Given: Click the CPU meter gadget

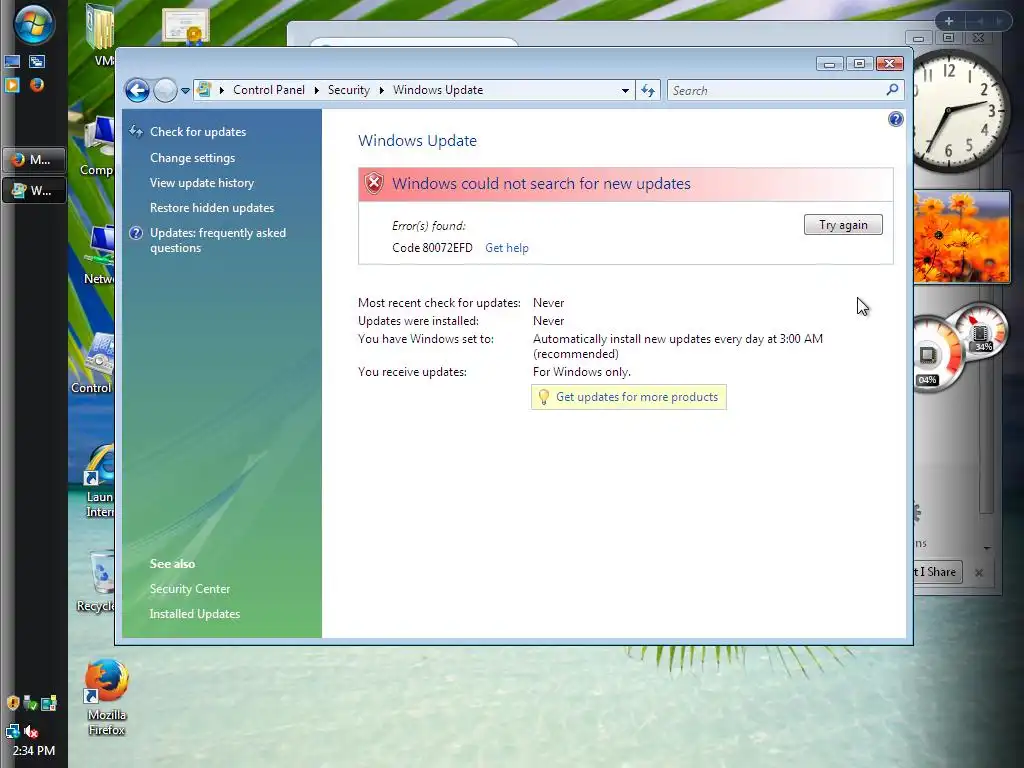Looking at the screenshot, I should pos(960,346).
